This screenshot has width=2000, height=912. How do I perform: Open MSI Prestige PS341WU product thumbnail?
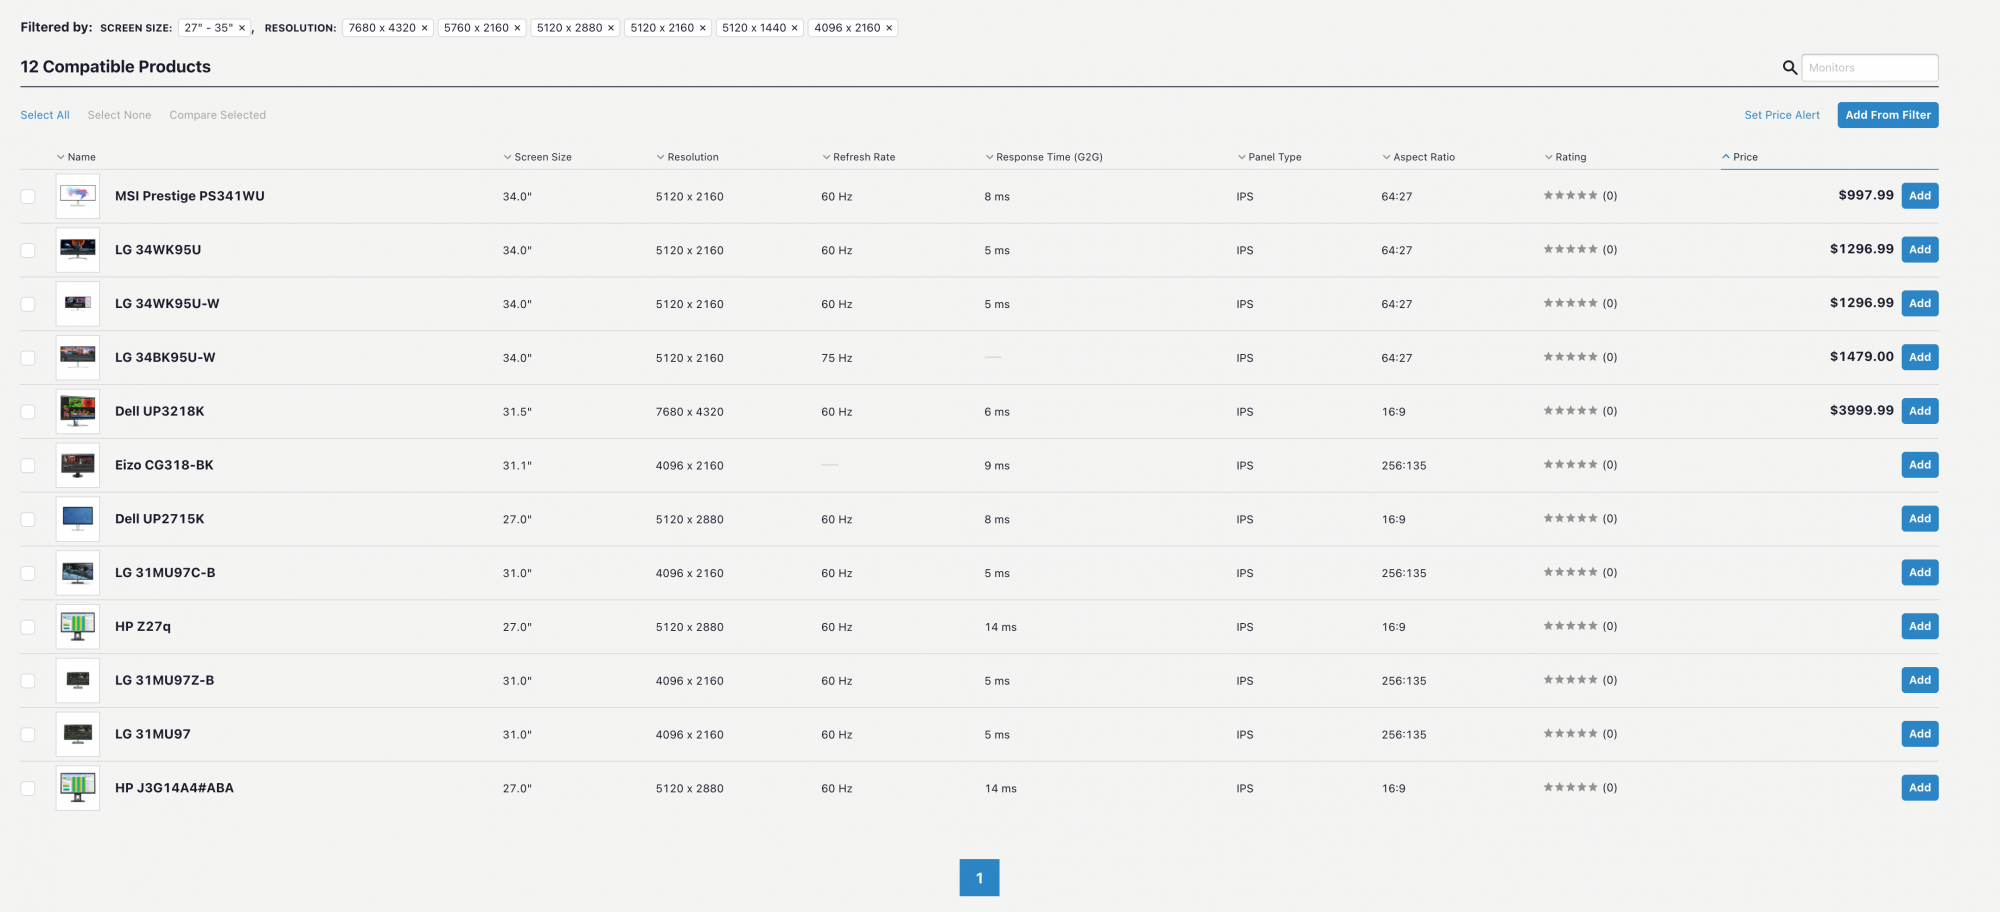pyautogui.click(x=78, y=196)
